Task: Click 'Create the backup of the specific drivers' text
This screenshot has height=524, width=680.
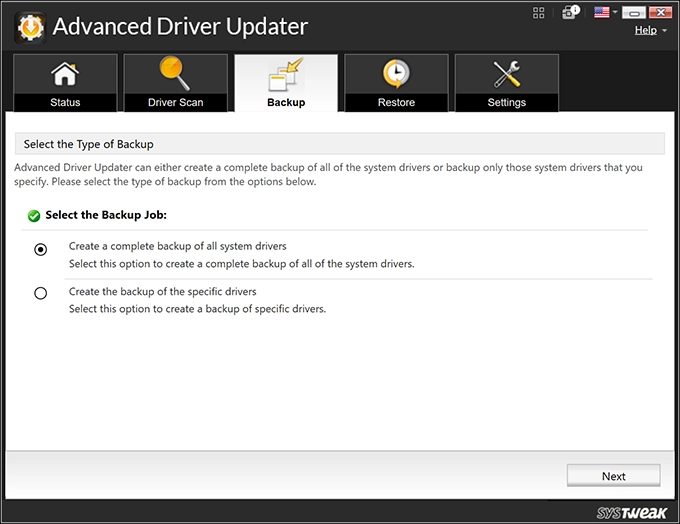Action: click(162, 291)
